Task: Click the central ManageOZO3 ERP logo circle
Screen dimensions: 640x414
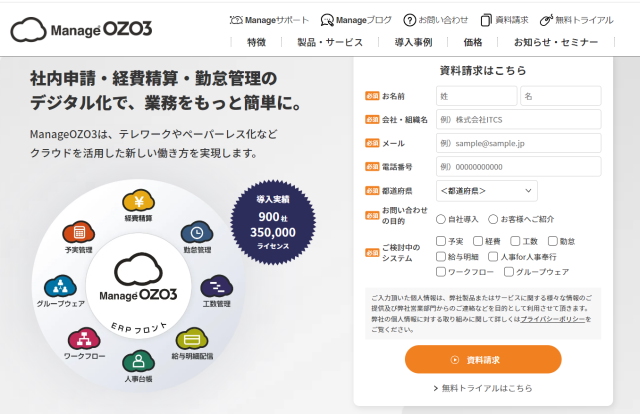Action: pyautogui.click(x=138, y=286)
